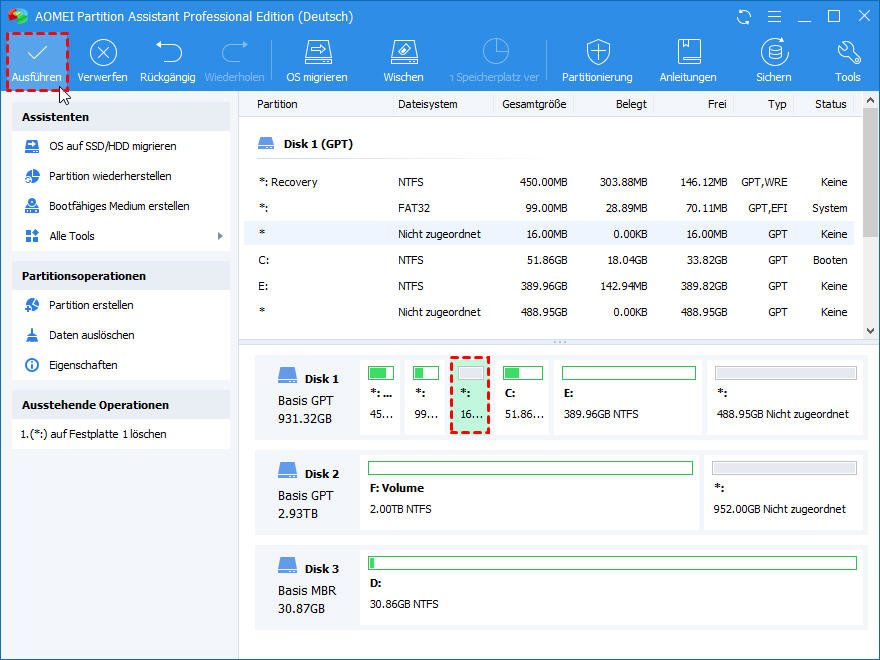The height and width of the screenshot is (660, 880).
Task: Click the F: Volume usage bar on Disk 2
Action: tap(530, 468)
